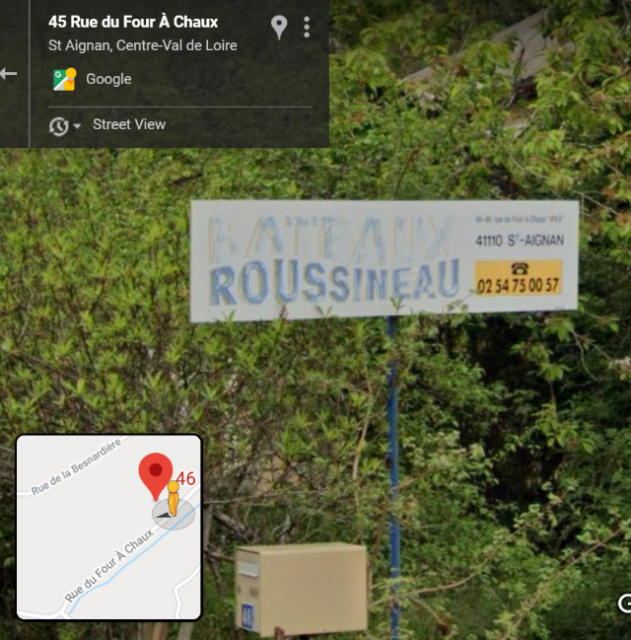
Task: Click the back arrow beside the address panel
Action: (8, 74)
